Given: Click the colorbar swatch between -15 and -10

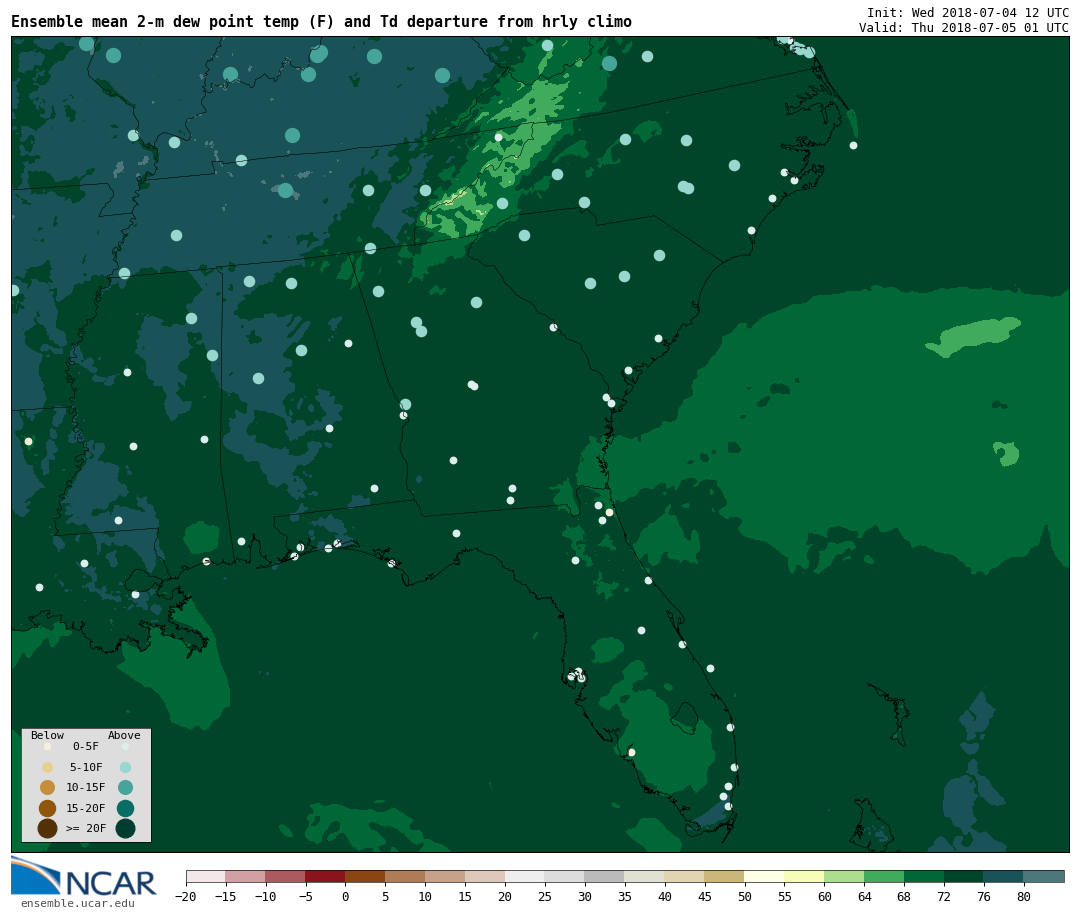Looking at the screenshot, I should (246, 876).
